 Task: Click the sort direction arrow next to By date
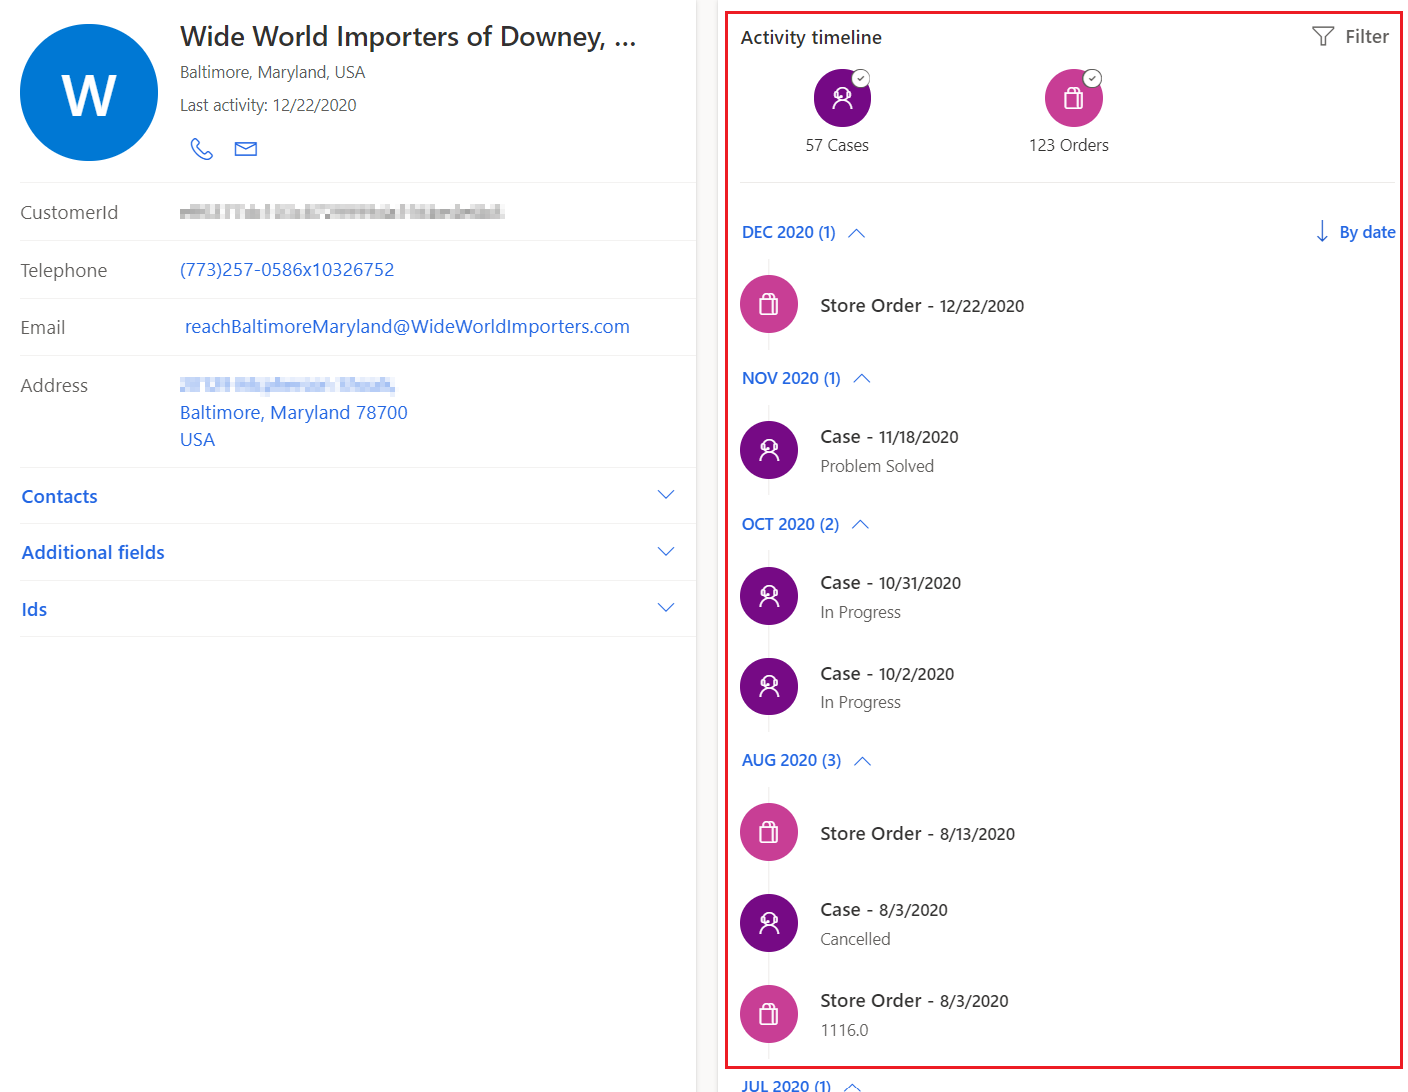pyautogui.click(x=1322, y=231)
